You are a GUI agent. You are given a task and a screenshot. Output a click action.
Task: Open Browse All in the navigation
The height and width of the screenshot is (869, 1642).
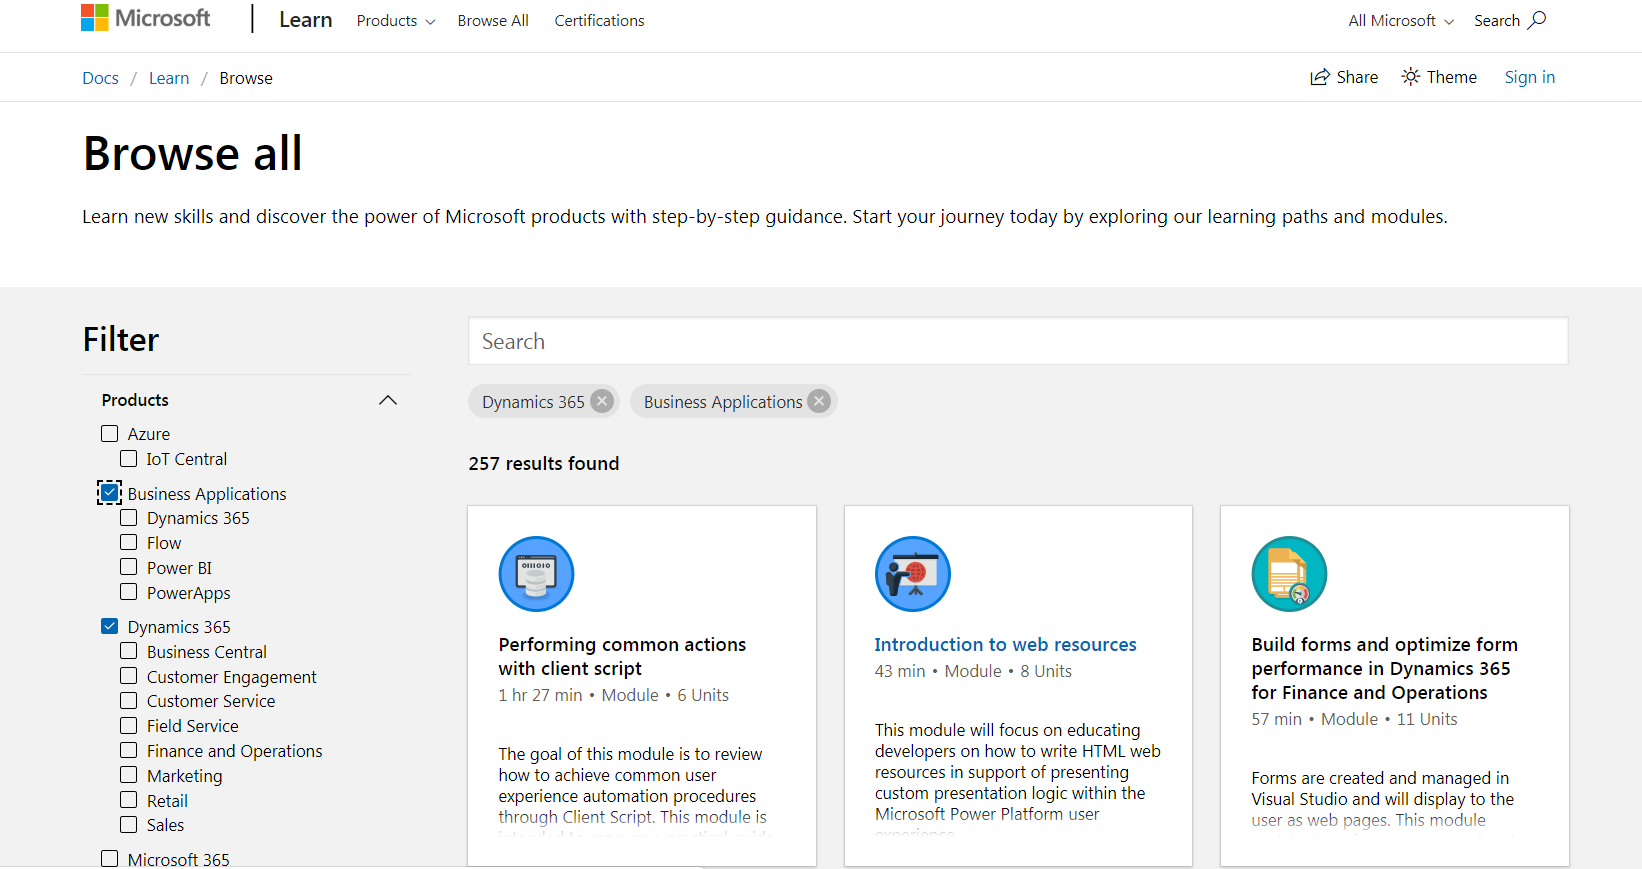click(493, 21)
